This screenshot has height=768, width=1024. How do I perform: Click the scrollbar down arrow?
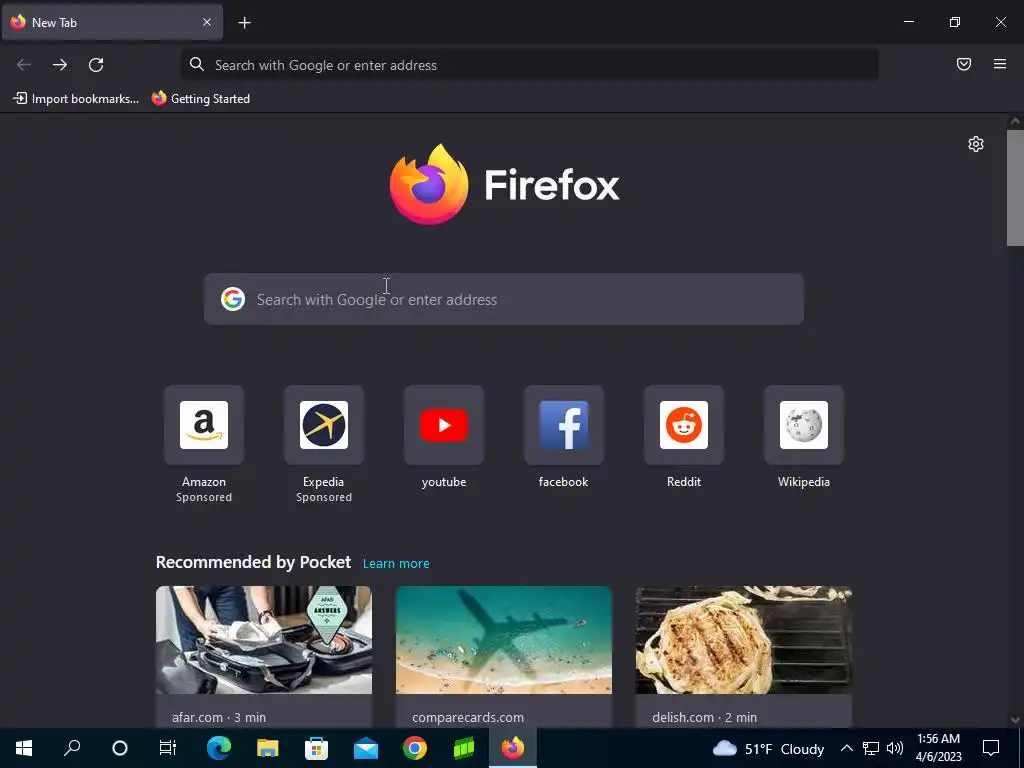(x=1015, y=720)
